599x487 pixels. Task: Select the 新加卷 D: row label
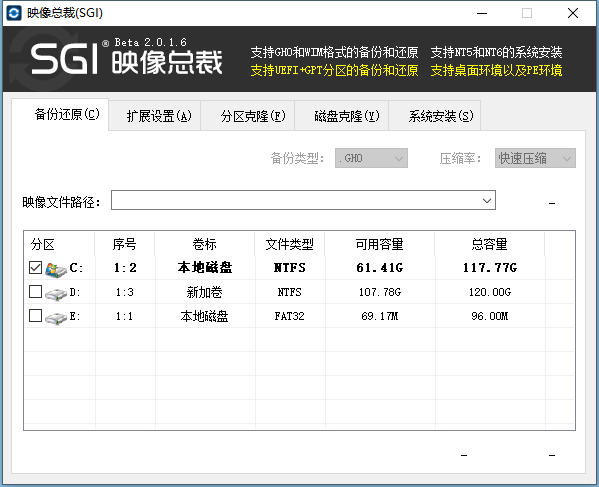point(204,293)
